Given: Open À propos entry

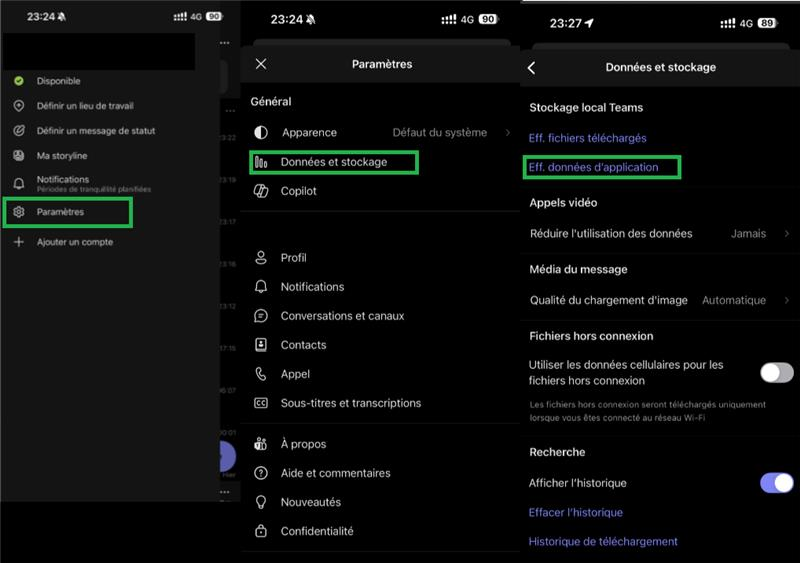Looking at the screenshot, I should pos(380,444).
